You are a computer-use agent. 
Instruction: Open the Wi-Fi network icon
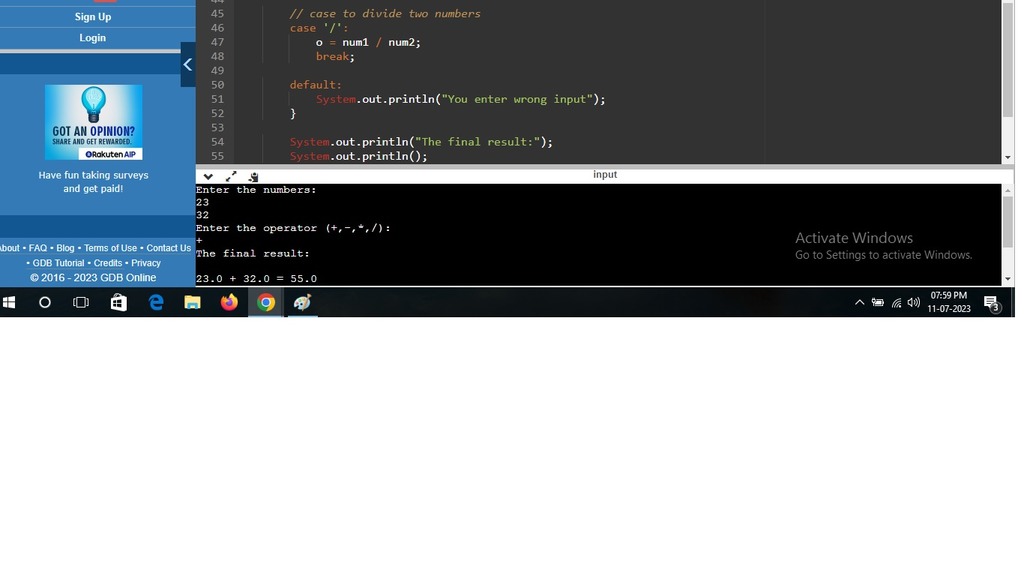pyautogui.click(x=896, y=302)
